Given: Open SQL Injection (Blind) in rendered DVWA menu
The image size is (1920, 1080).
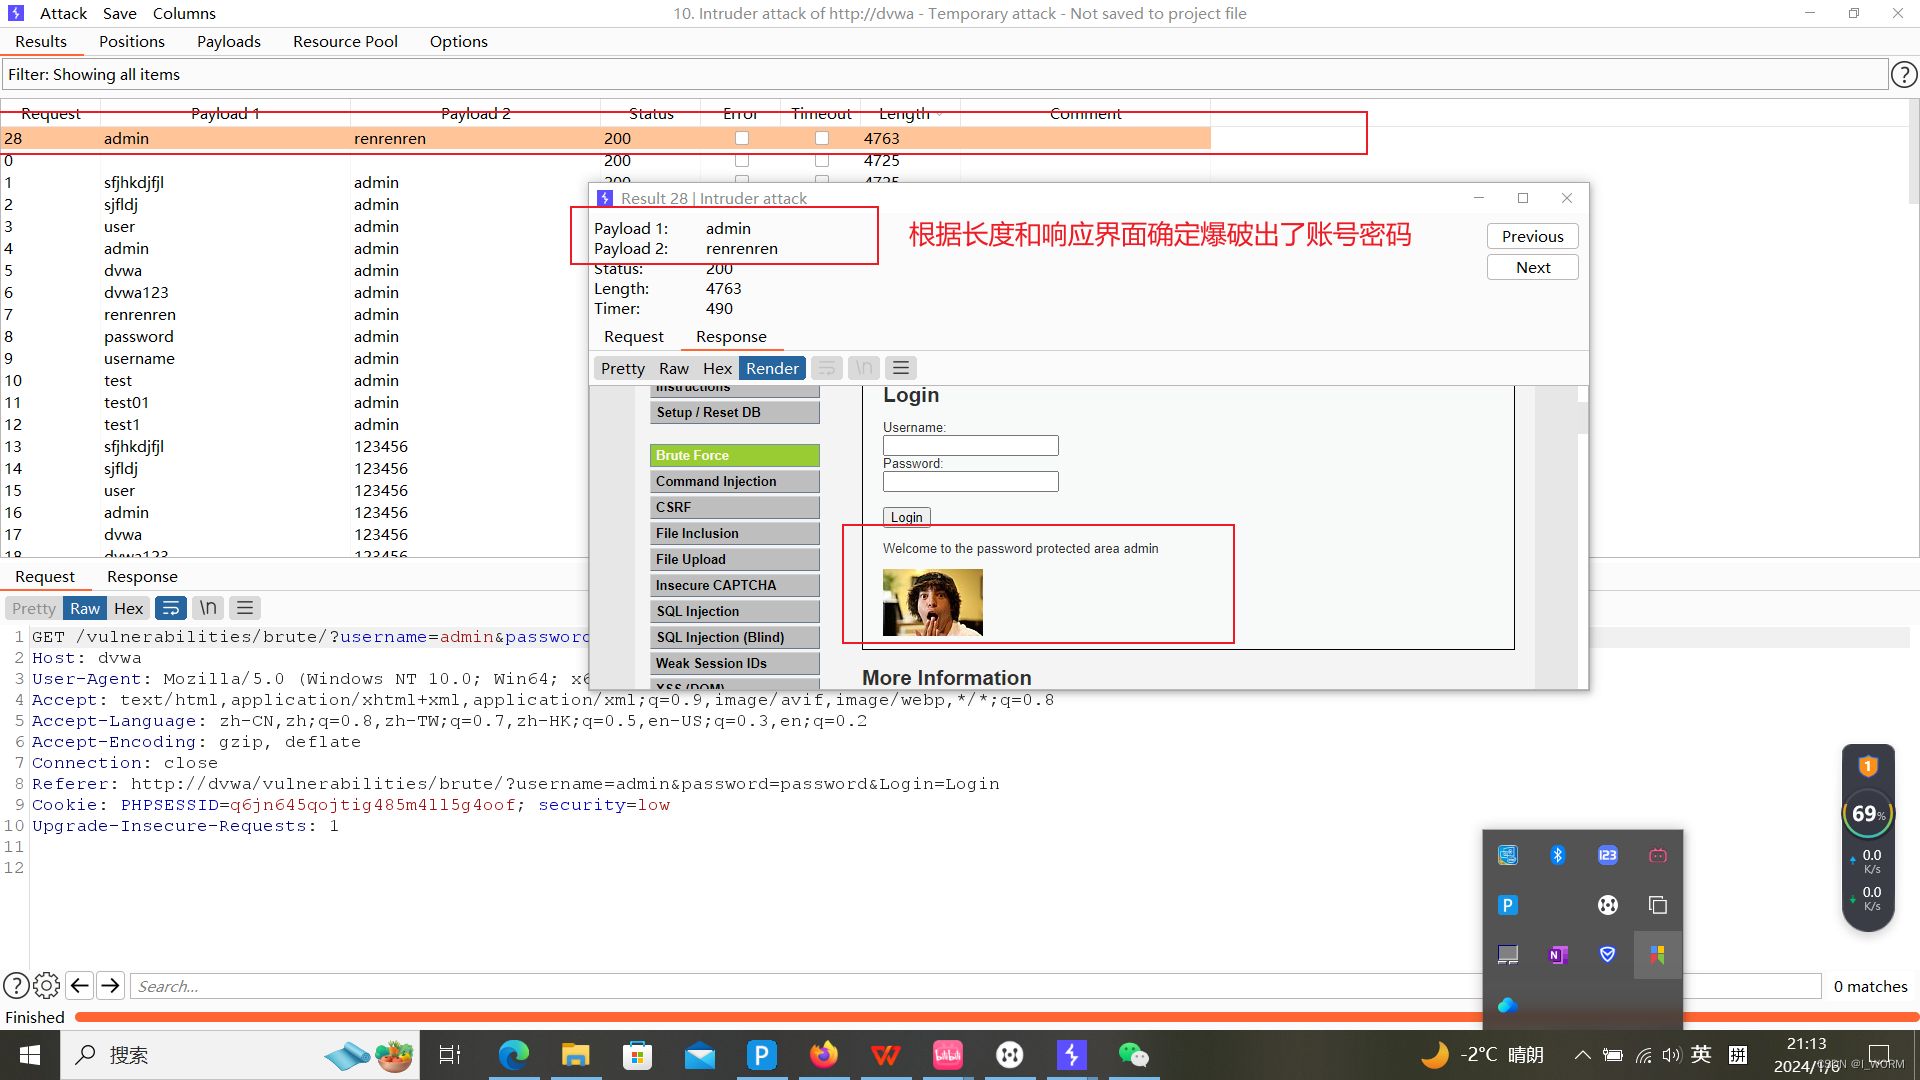Looking at the screenshot, I should click(735, 637).
